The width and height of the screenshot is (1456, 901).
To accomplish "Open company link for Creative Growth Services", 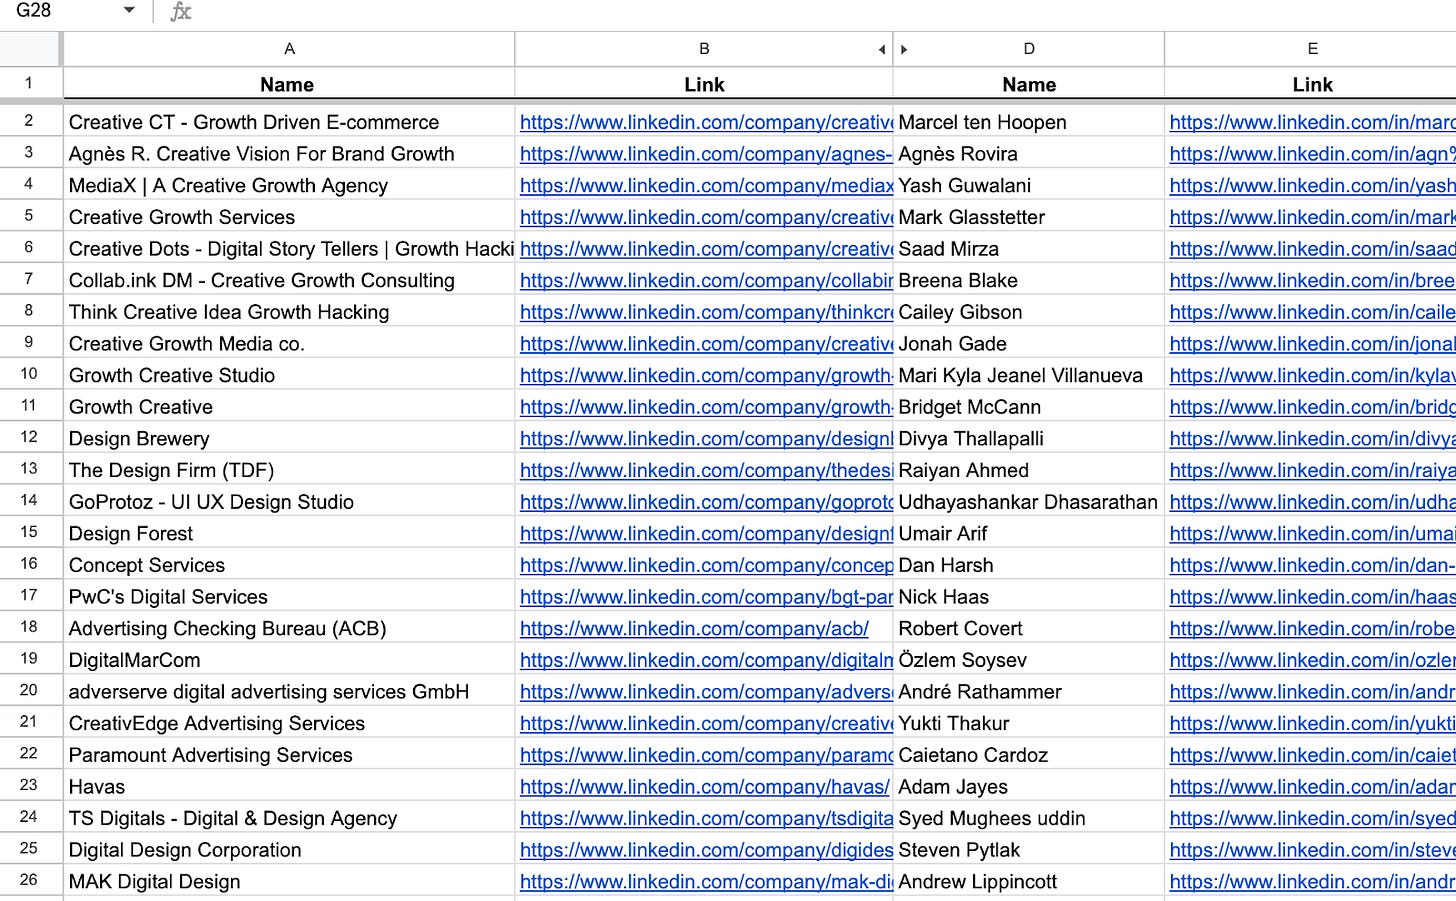I will 706,217.
